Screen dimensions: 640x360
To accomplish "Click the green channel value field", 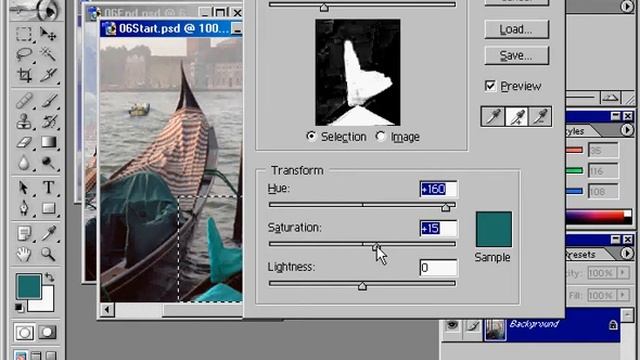I will (603, 171).
